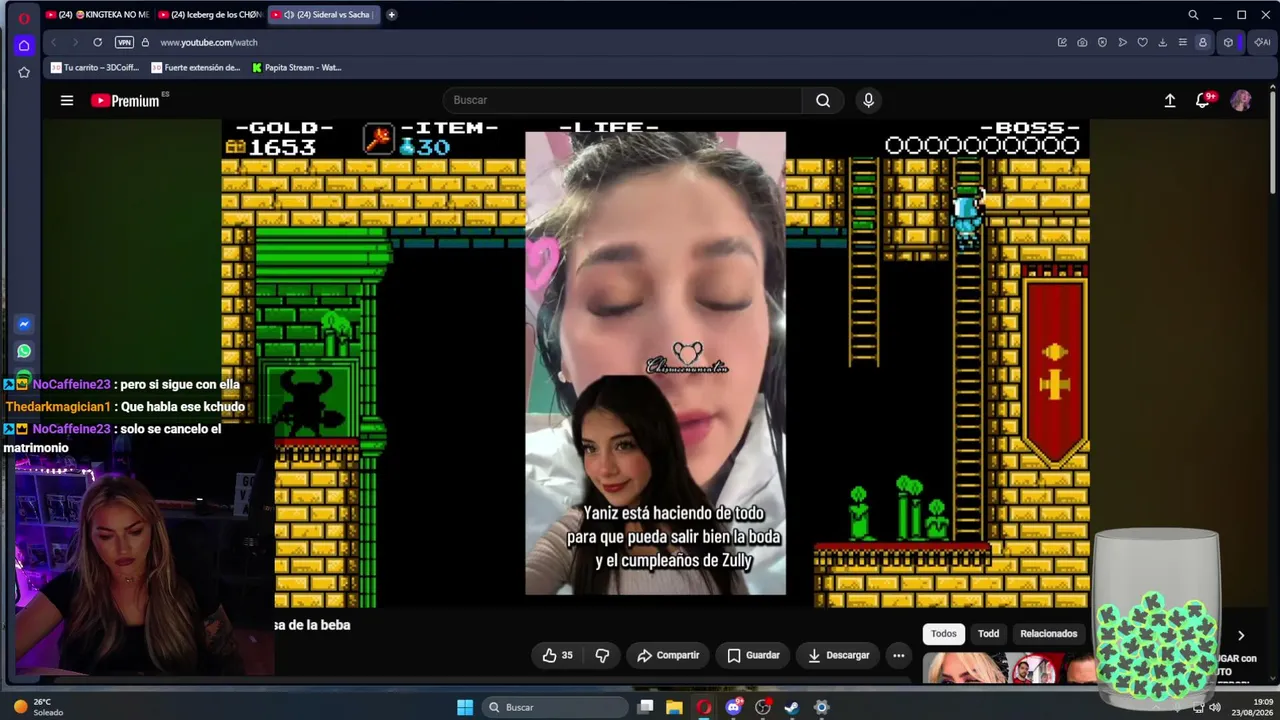
Task: Click the Descargar download button
Action: 838,655
